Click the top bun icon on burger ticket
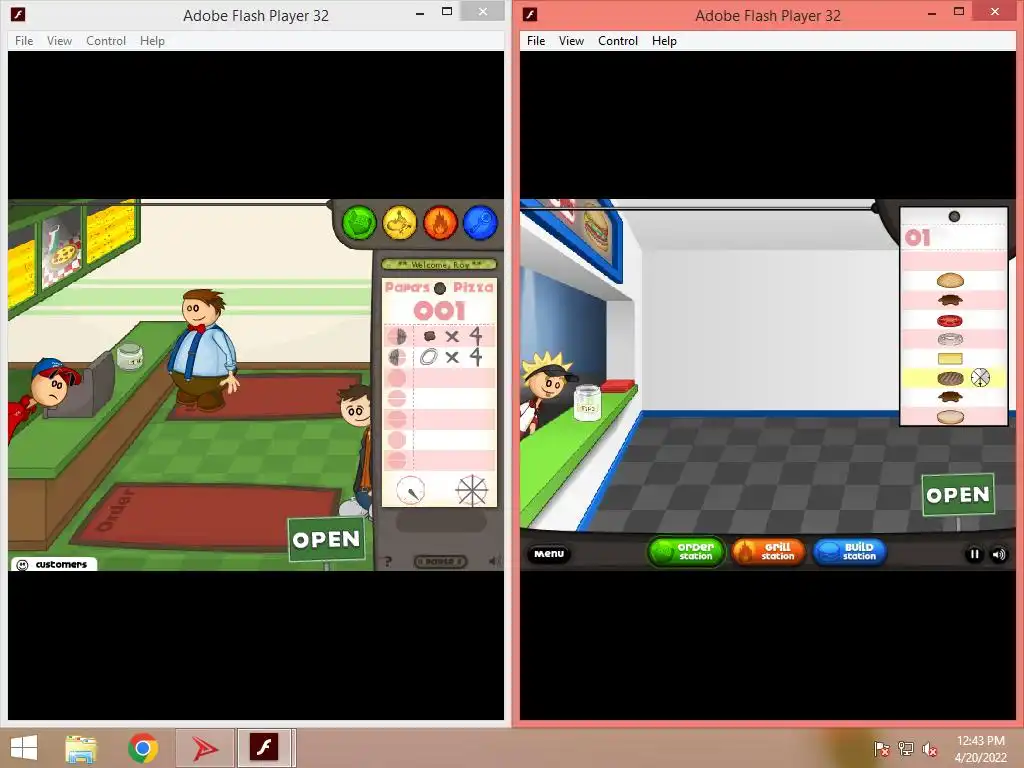The image size is (1024, 768). point(950,281)
